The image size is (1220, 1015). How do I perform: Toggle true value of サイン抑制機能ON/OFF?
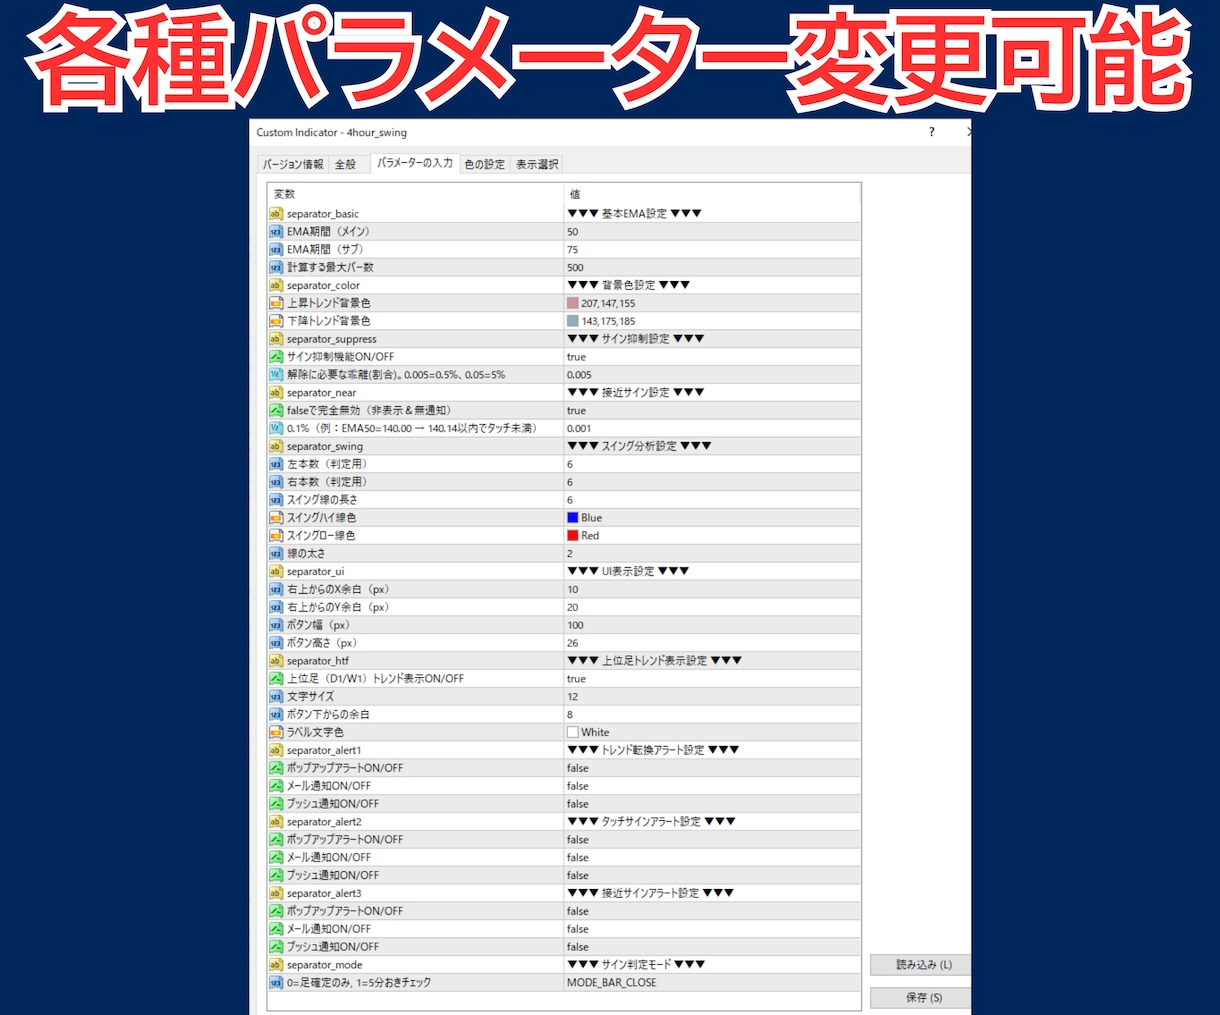712,357
